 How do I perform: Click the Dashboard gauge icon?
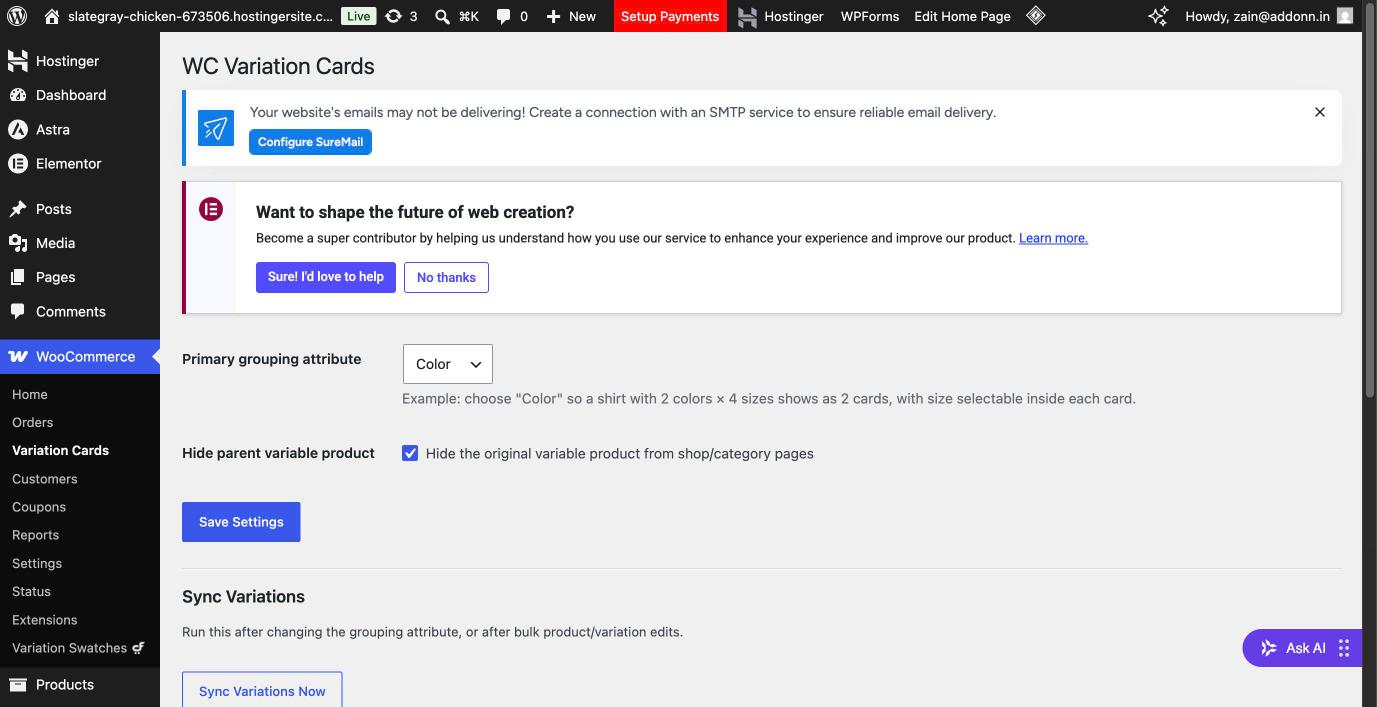coord(17,95)
